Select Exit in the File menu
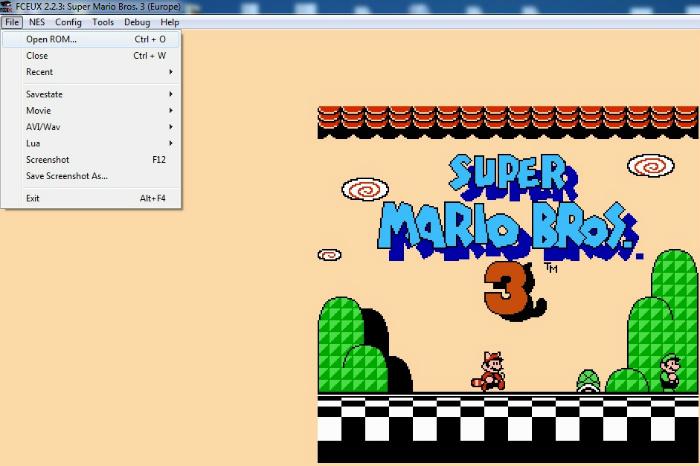The height and width of the screenshot is (466, 700). 91,198
